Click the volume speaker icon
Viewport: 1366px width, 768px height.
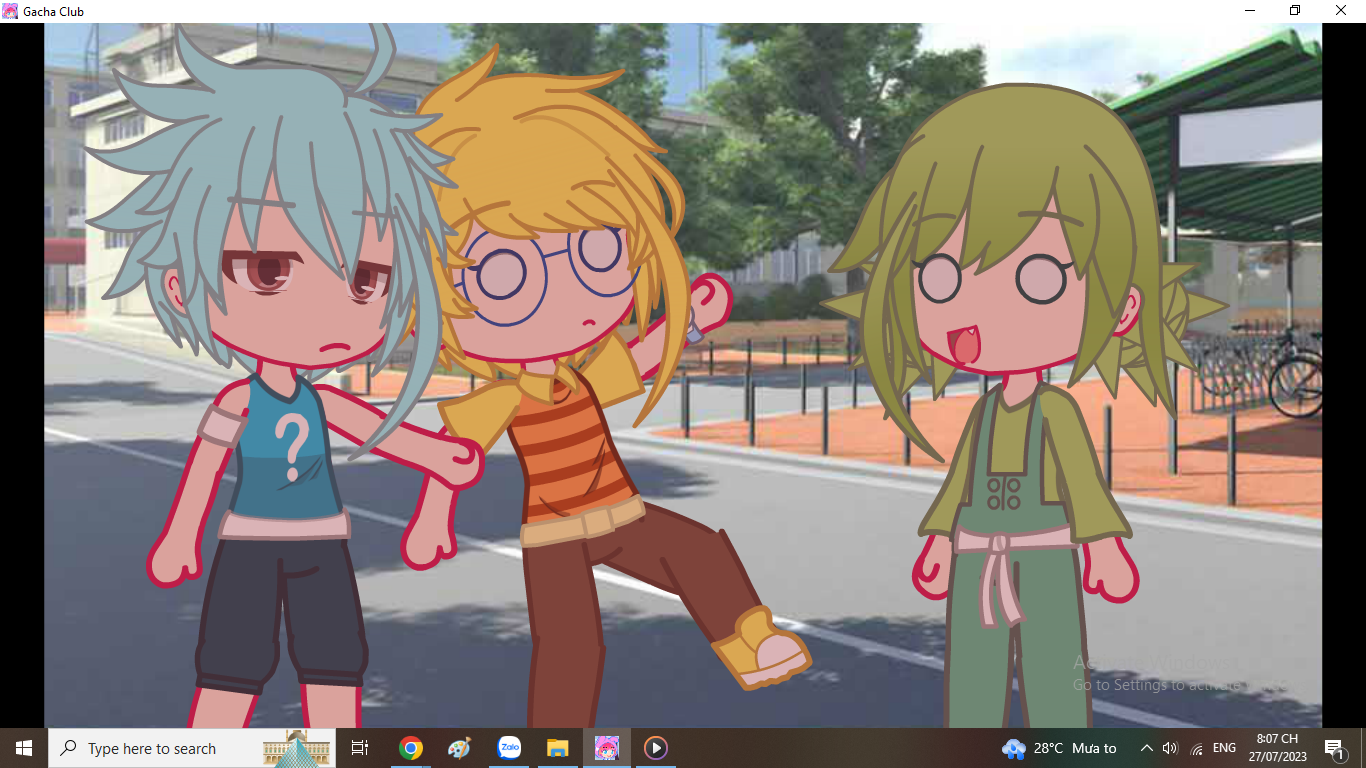1170,748
